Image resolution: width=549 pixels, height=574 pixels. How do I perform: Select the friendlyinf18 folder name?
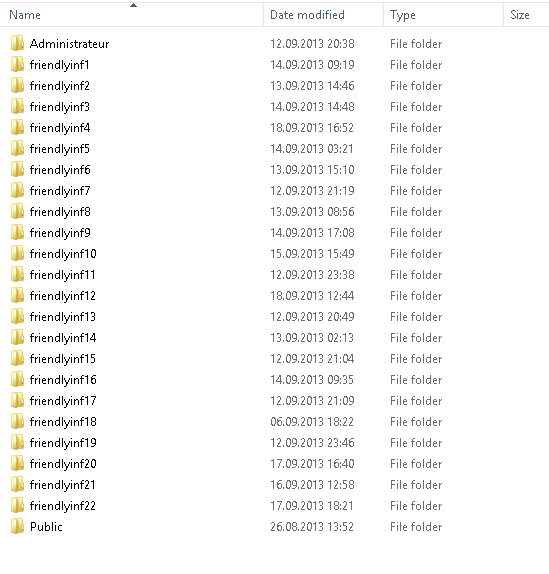click(x=63, y=422)
